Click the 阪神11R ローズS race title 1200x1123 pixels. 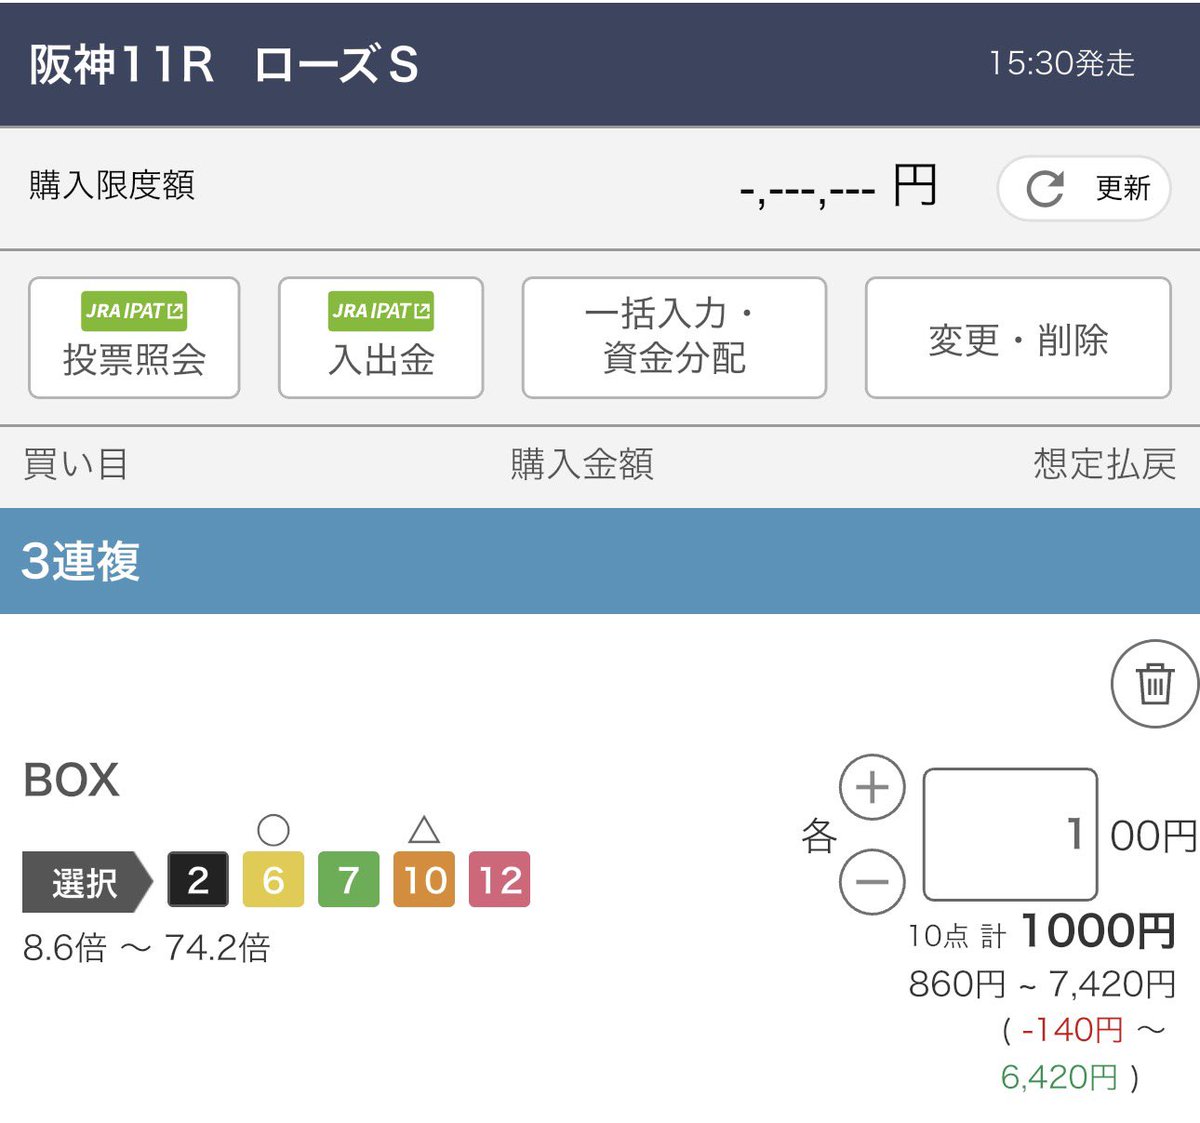point(223,65)
